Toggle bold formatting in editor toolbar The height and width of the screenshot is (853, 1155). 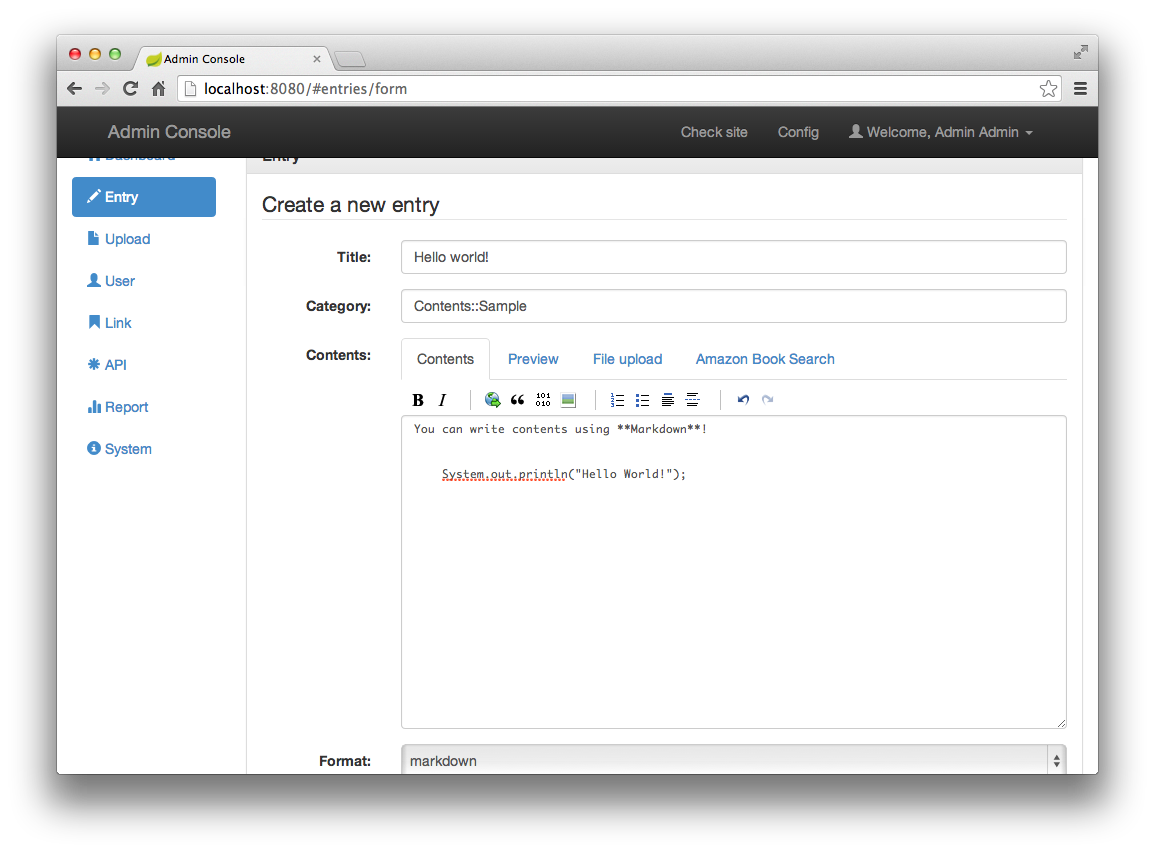click(418, 400)
